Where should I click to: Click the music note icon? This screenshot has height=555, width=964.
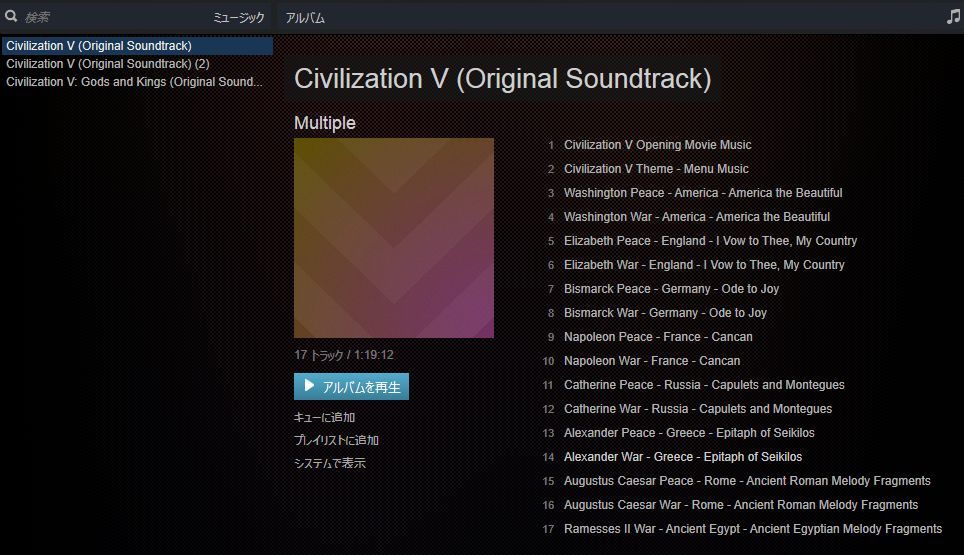point(953,17)
